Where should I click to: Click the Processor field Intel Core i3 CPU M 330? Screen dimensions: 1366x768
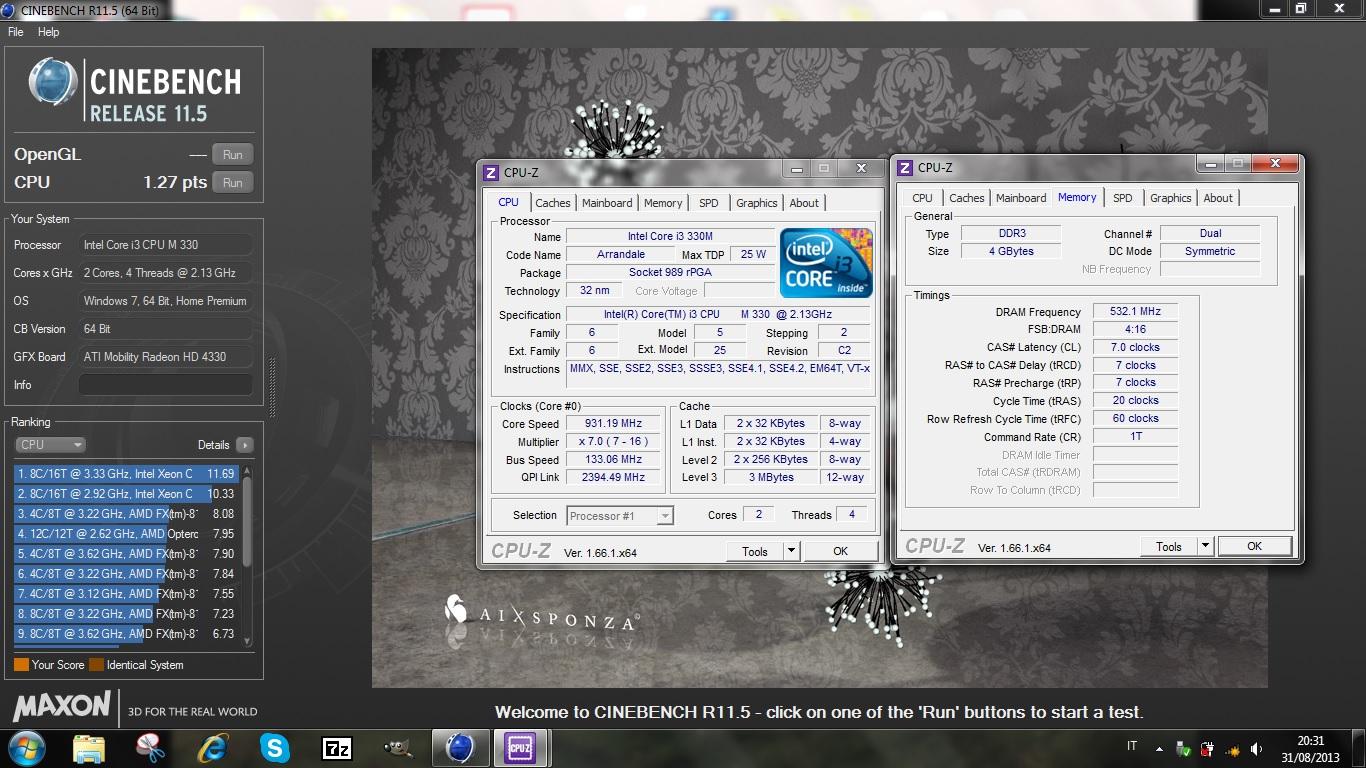[165, 245]
